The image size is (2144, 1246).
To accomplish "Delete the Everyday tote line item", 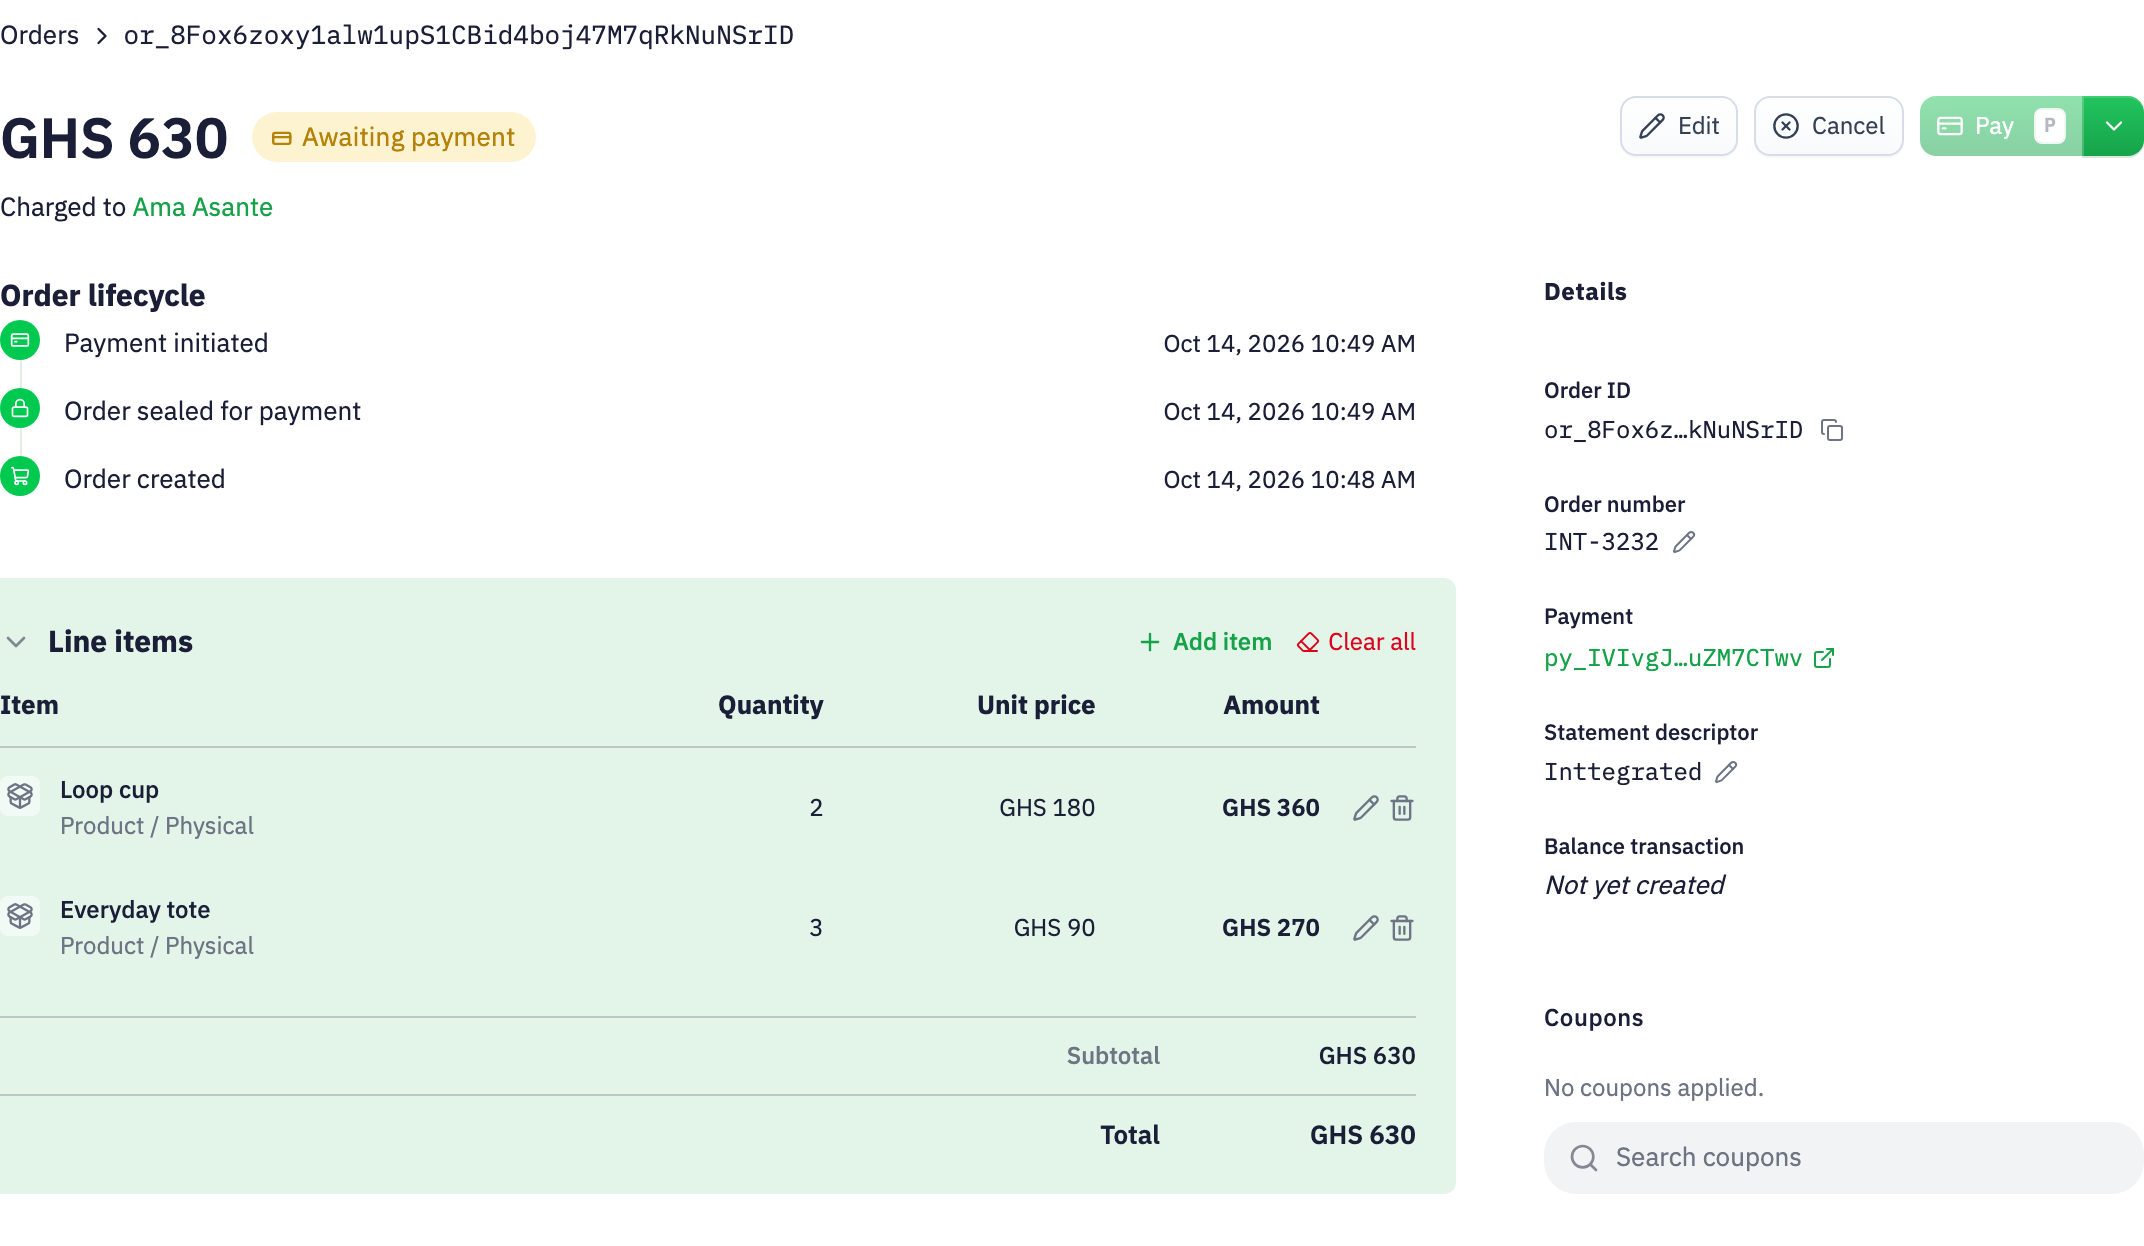I will (1402, 928).
